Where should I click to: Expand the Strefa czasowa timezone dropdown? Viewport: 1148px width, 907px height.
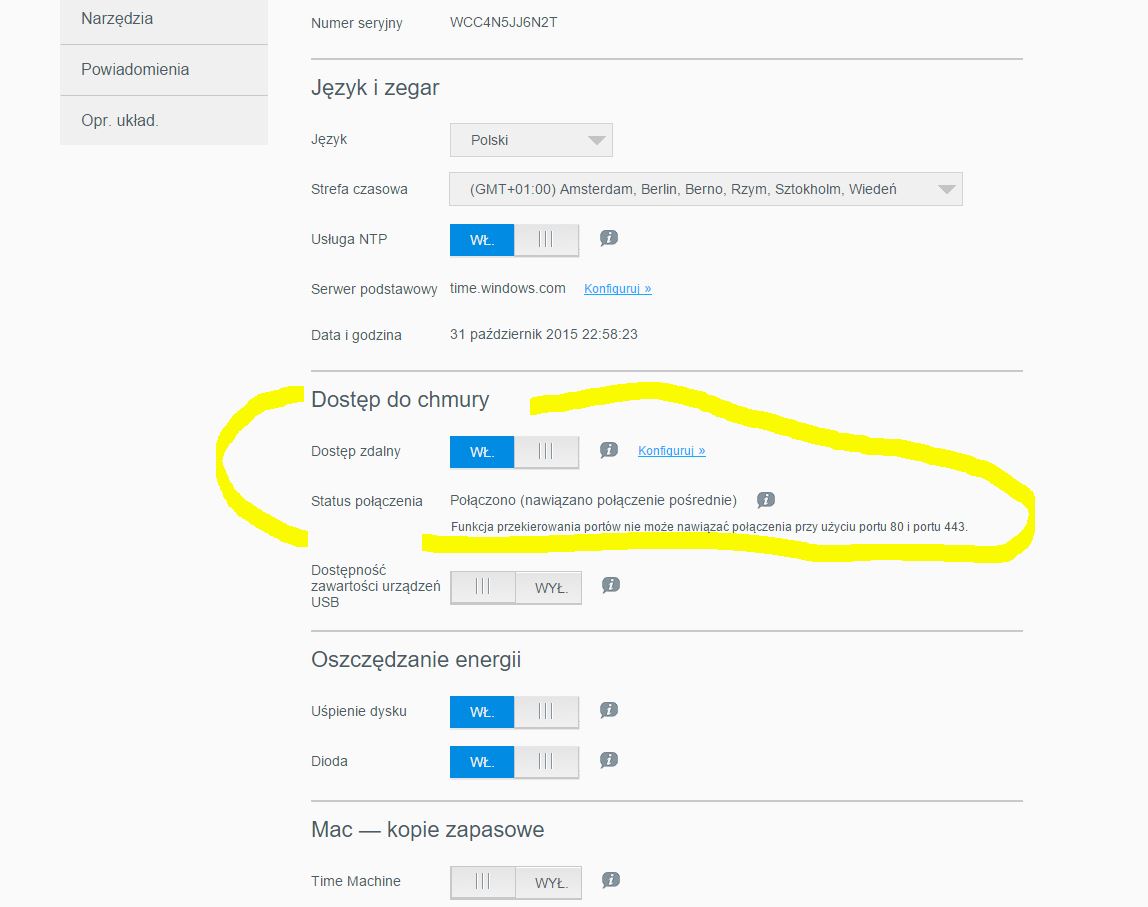[x=705, y=189]
